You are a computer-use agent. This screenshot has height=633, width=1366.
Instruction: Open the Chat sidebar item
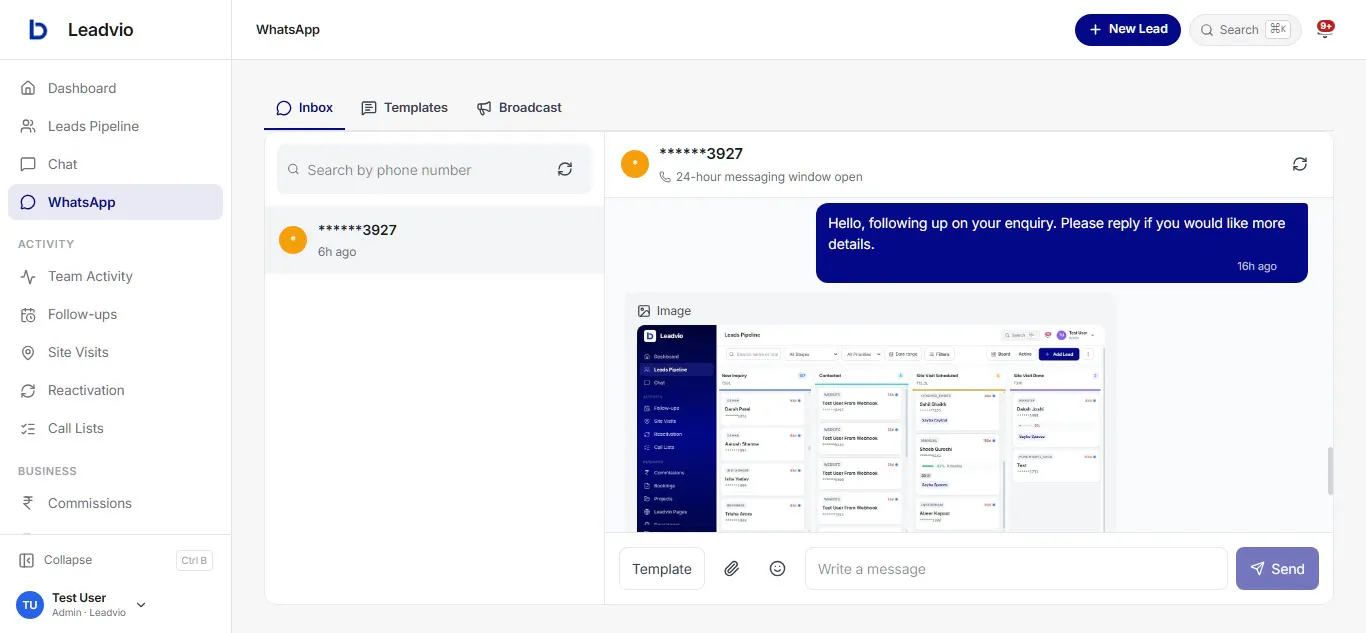click(x=115, y=164)
